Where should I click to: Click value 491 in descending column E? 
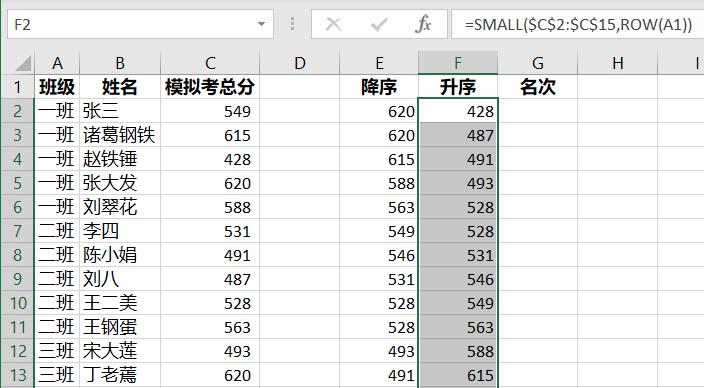pos(379,375)
